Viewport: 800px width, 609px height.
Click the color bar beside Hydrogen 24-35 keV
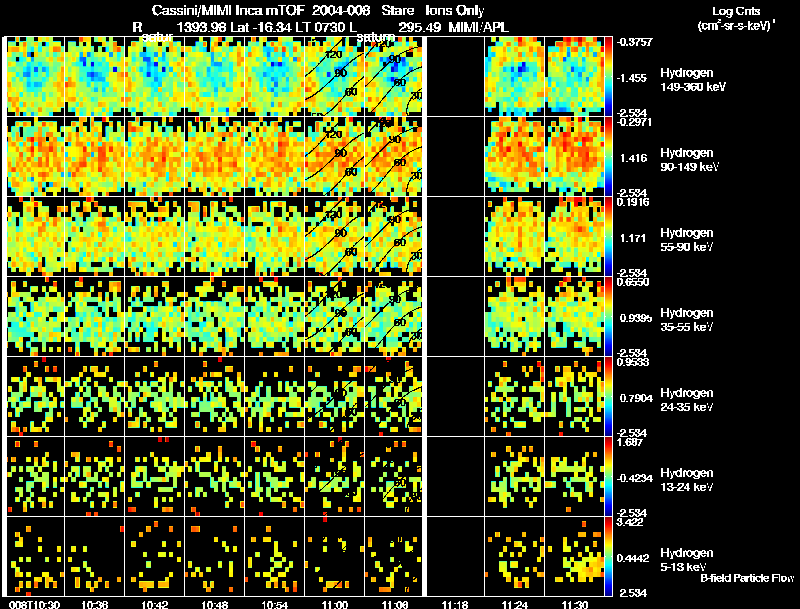tap(608, 397)
